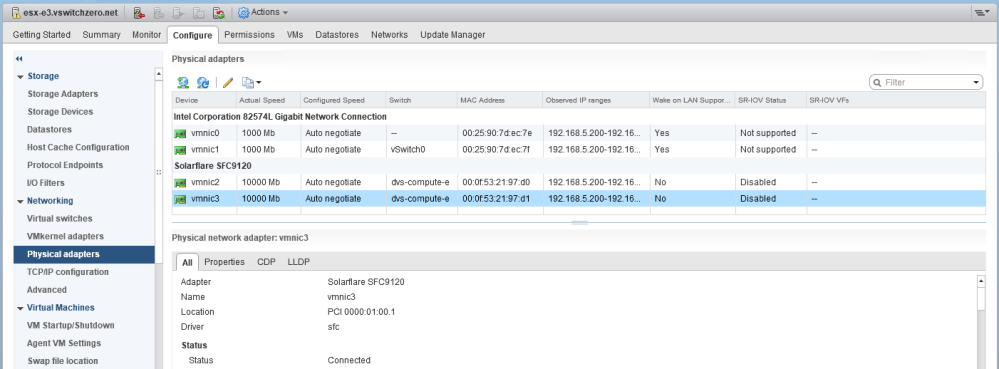Select the Properties sub-tab

coord(224,262)
